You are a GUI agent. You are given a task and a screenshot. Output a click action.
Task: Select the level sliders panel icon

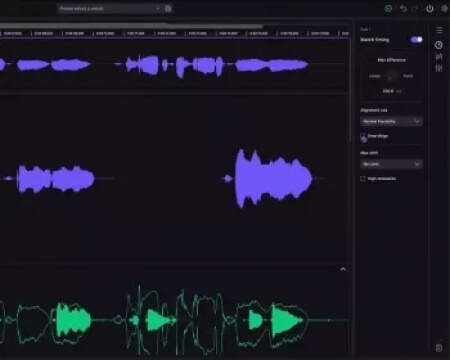(x=439, y=68)
